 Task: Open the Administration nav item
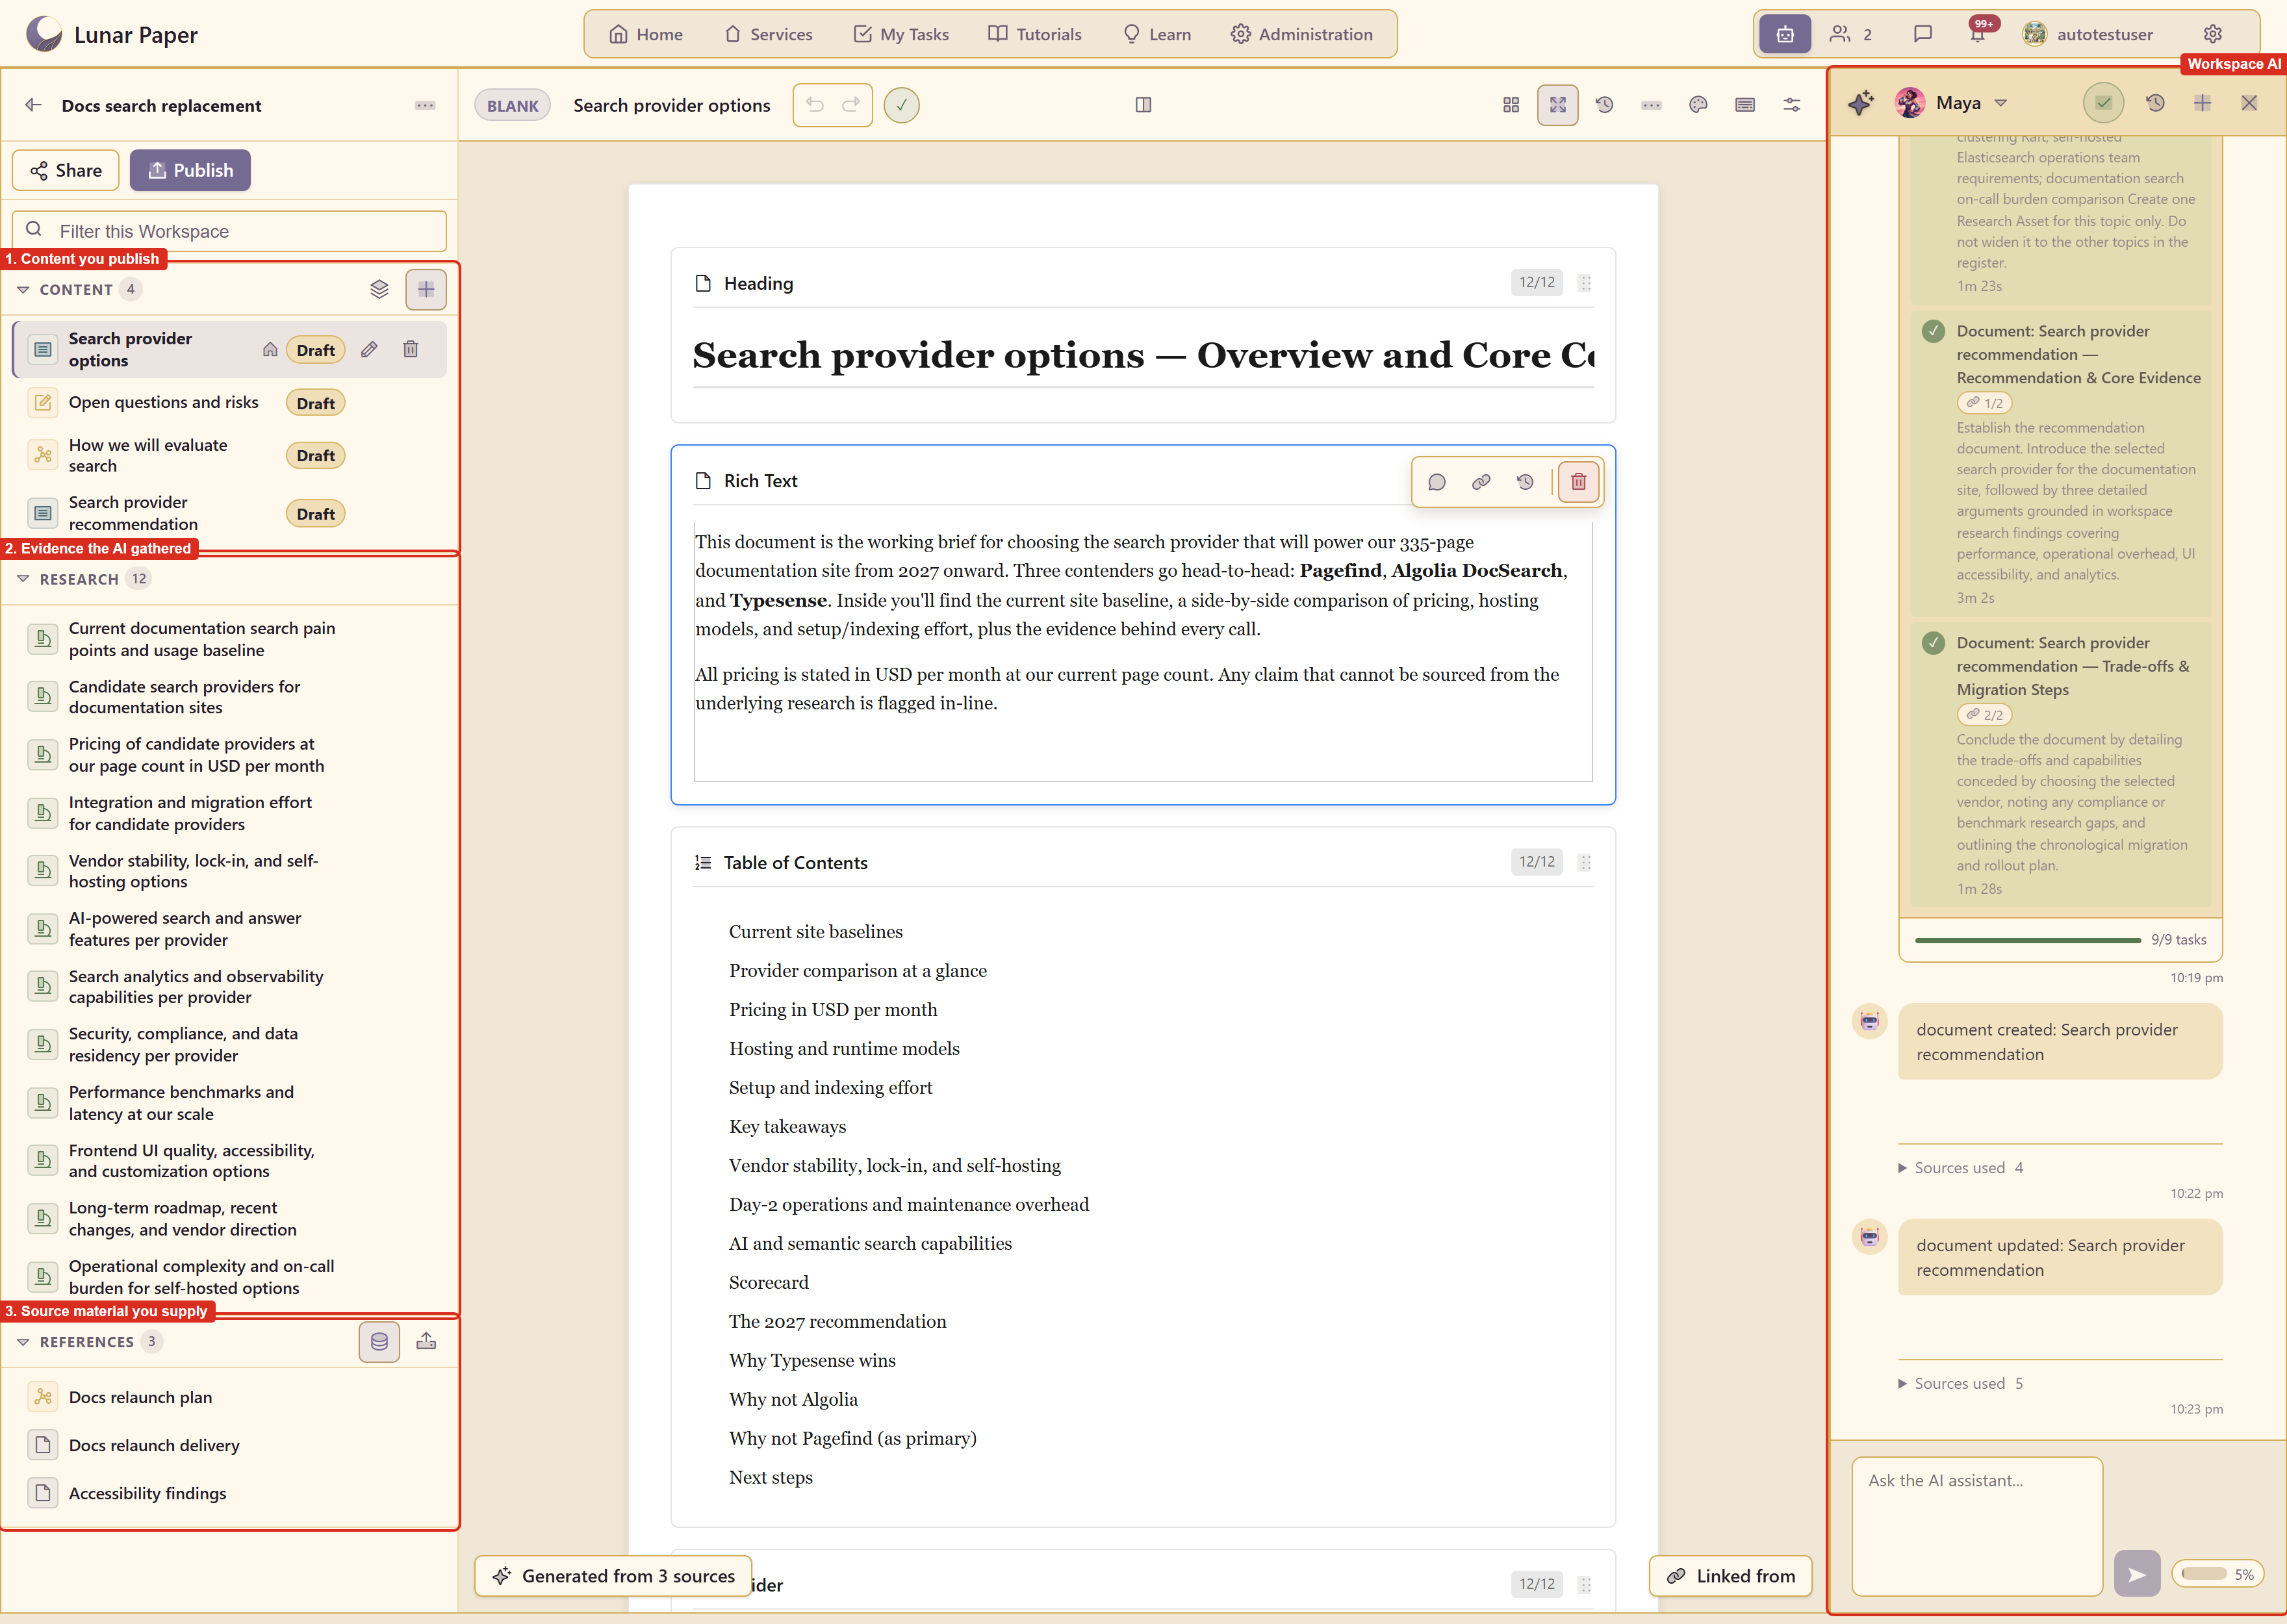(x=1302, y=34)
